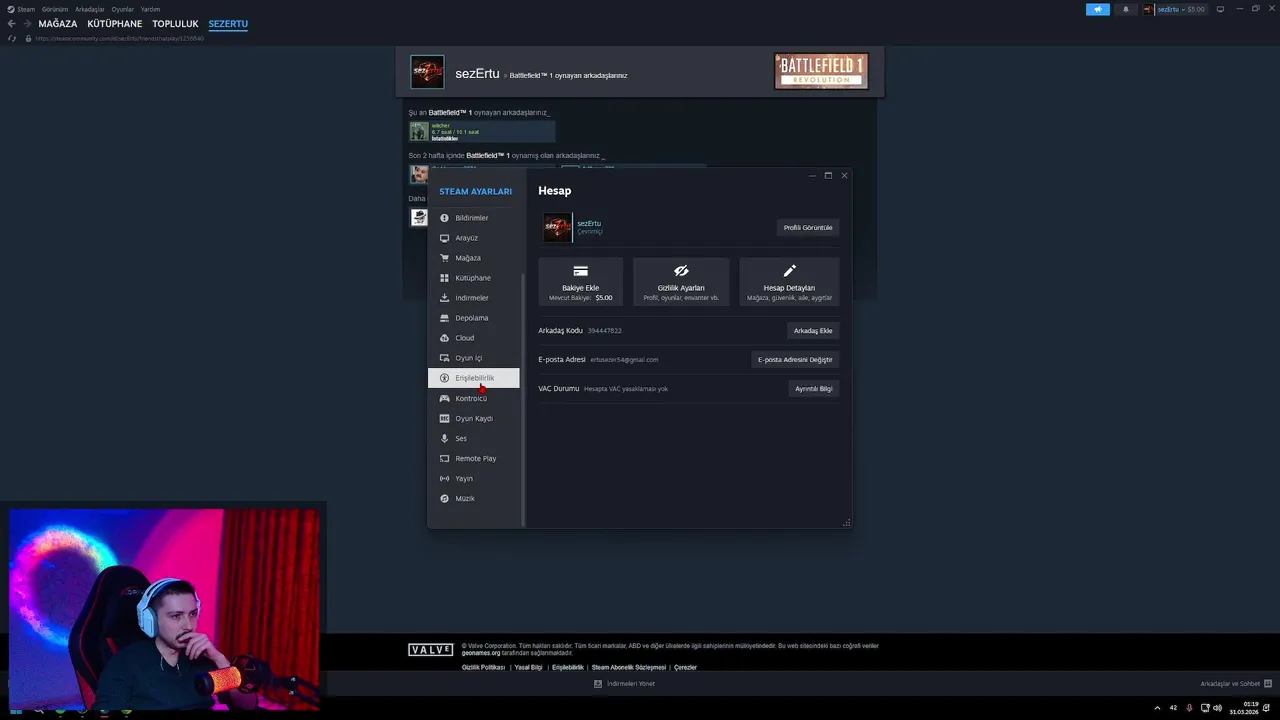Viewport: 1280px width, 720px height.
Task: Open the Arkadaşlar menu
Action: 90,9
